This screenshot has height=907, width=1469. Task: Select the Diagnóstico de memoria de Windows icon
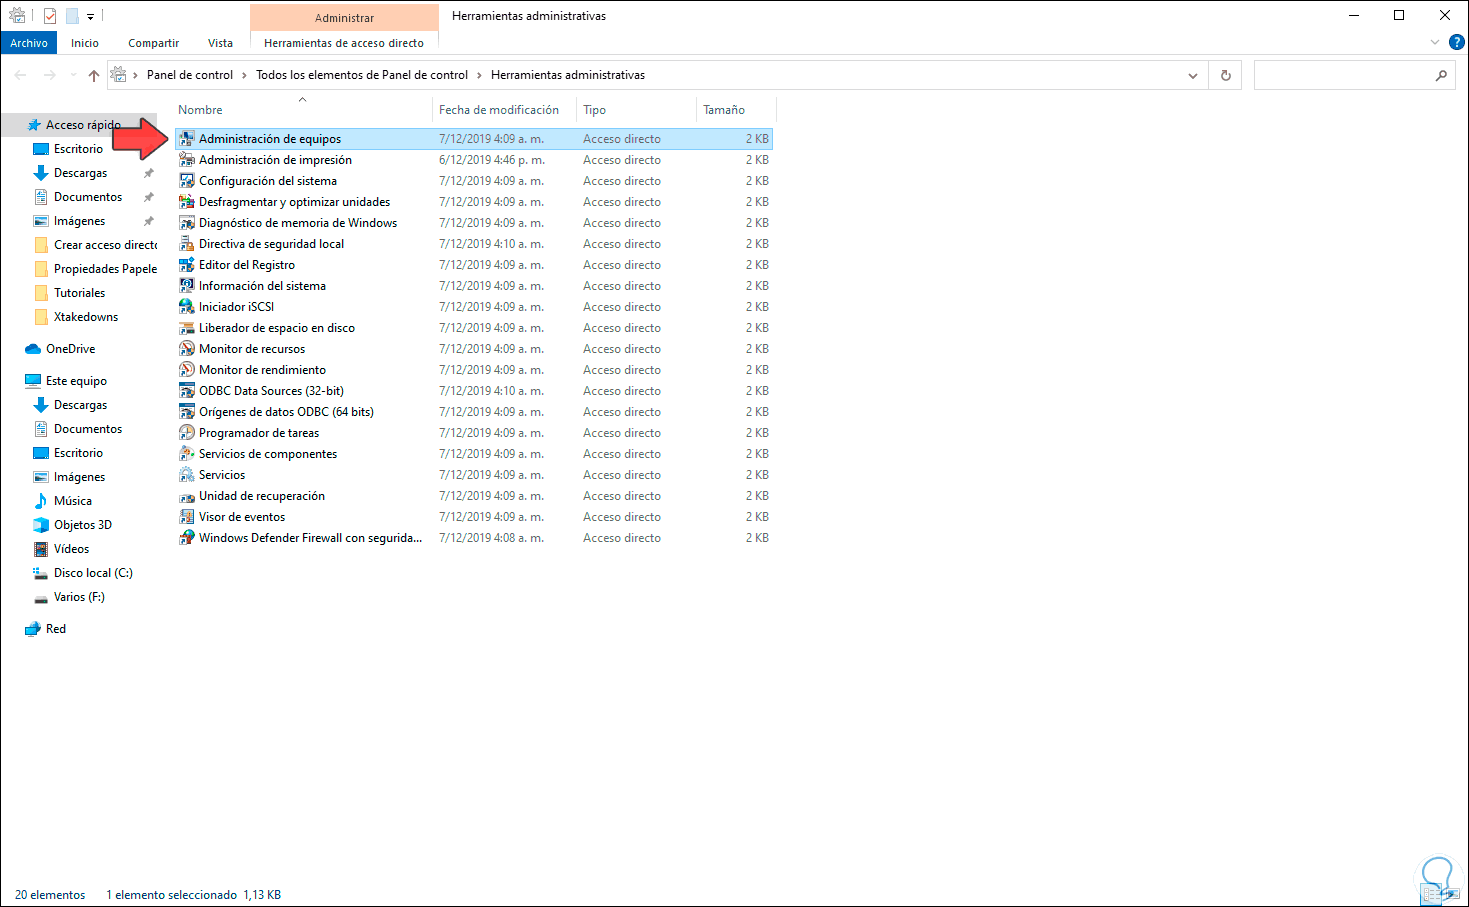[x=187, y=223]
